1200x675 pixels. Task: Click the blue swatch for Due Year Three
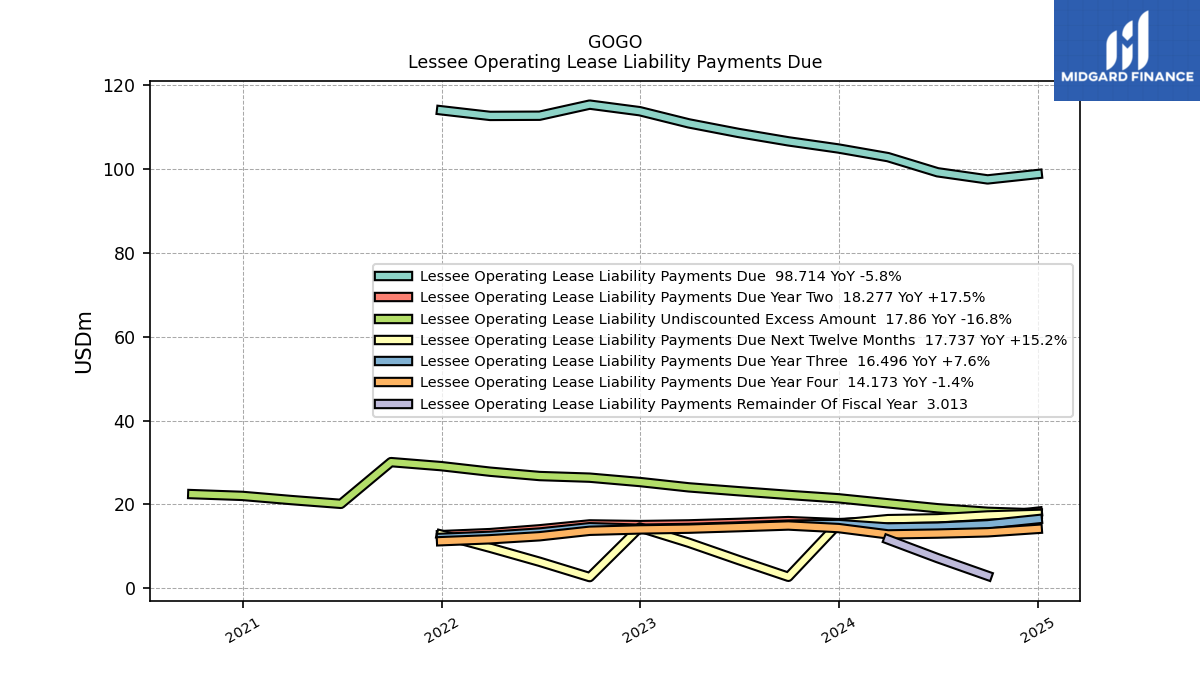pos(393,361)
